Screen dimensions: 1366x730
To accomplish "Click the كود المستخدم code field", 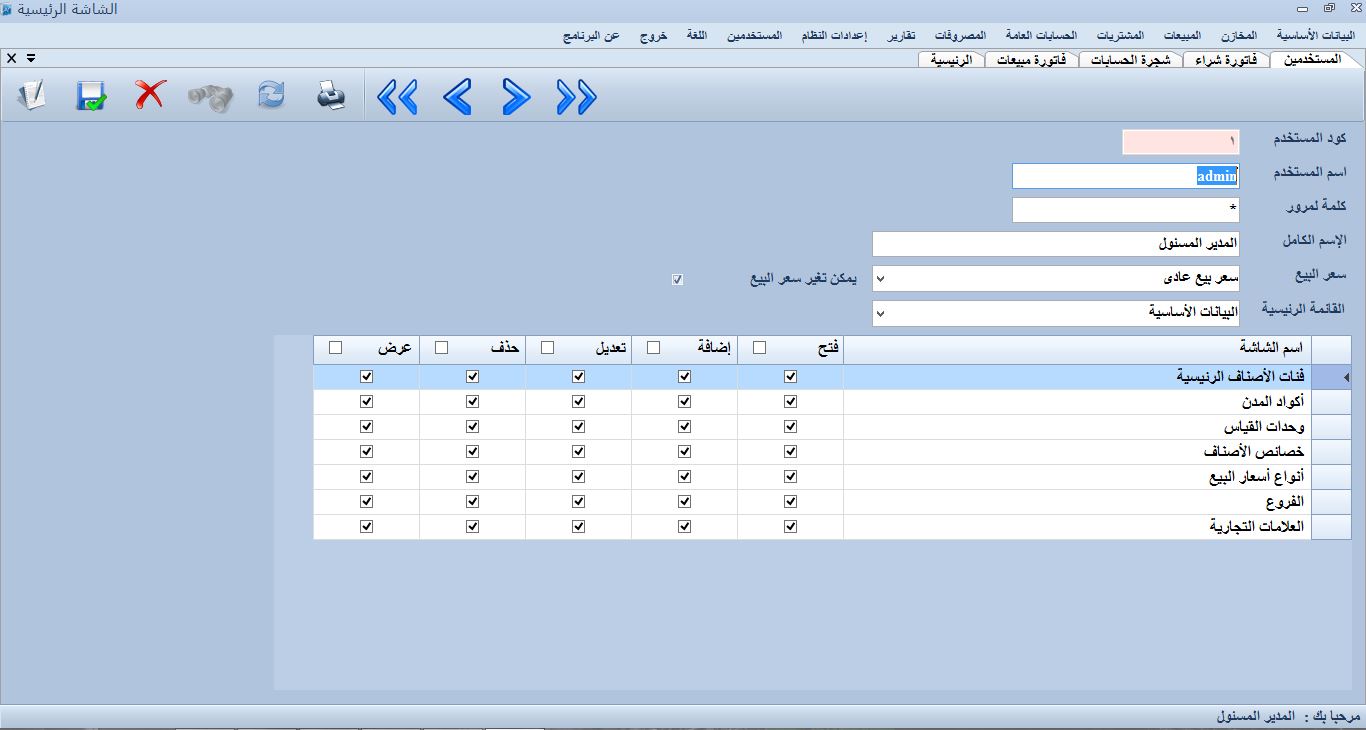I will (x=1181, y=142).
